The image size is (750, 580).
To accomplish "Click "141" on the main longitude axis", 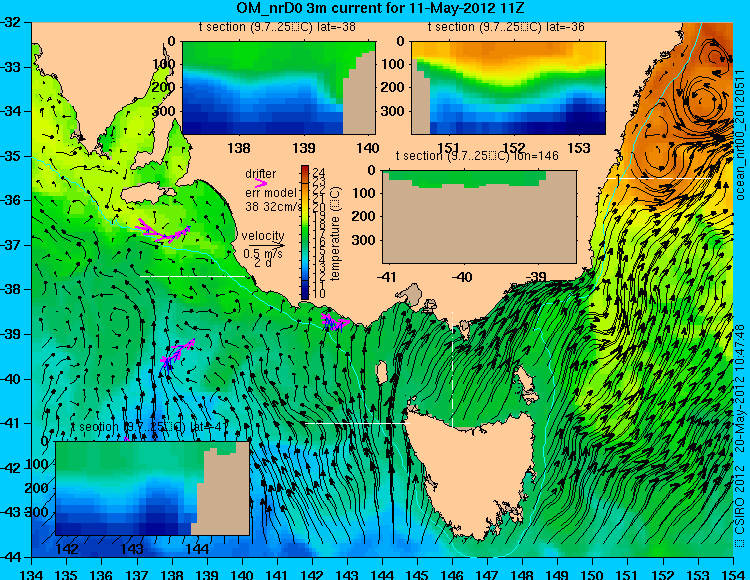I will pos(277,574).
